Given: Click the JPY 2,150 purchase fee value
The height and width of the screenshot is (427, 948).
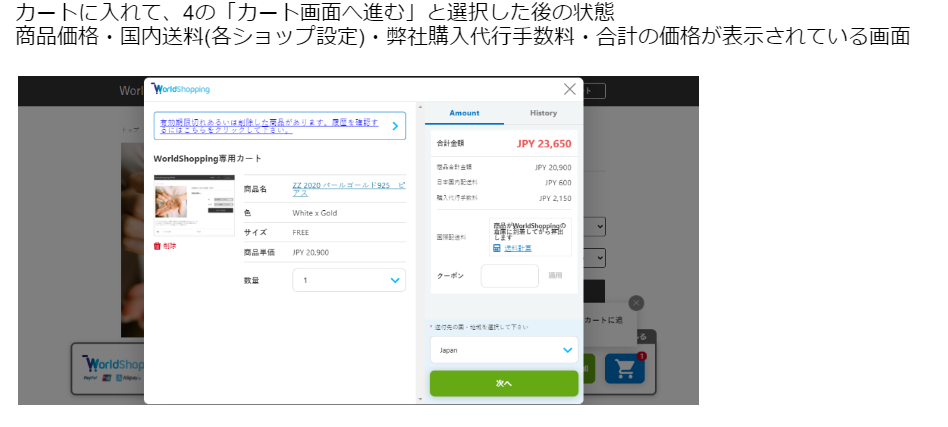Looking at the screenshot, I should [x=555, y=198].
